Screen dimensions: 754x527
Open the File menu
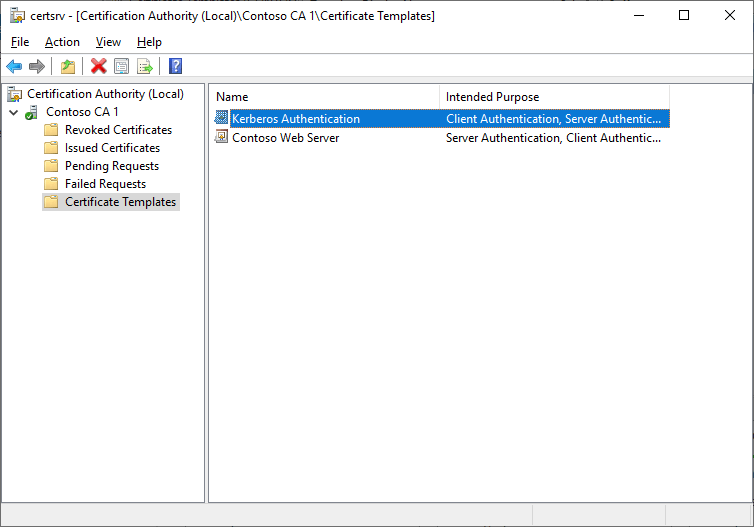pyautogui.click(x=20, y=42)
